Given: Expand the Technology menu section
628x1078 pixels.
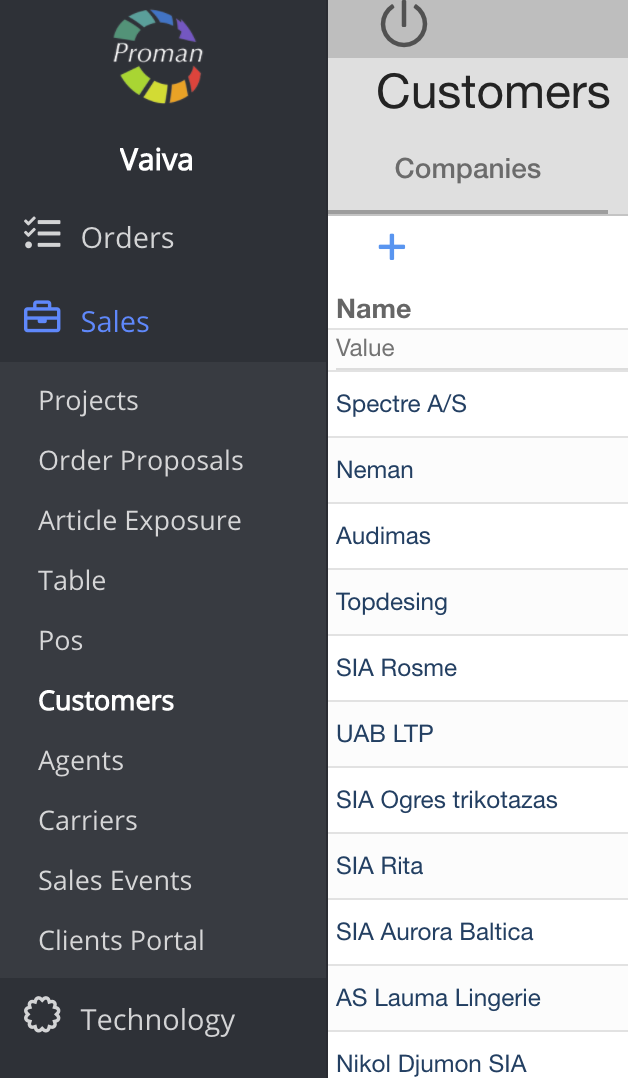Looking at the screenshot, I should [157, 1020].
